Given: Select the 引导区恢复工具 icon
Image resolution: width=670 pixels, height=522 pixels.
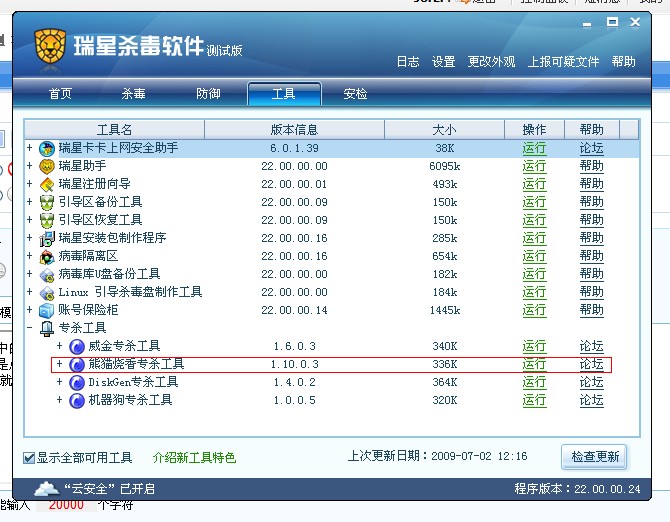Looking at the screenshot, I should (47, 220).
